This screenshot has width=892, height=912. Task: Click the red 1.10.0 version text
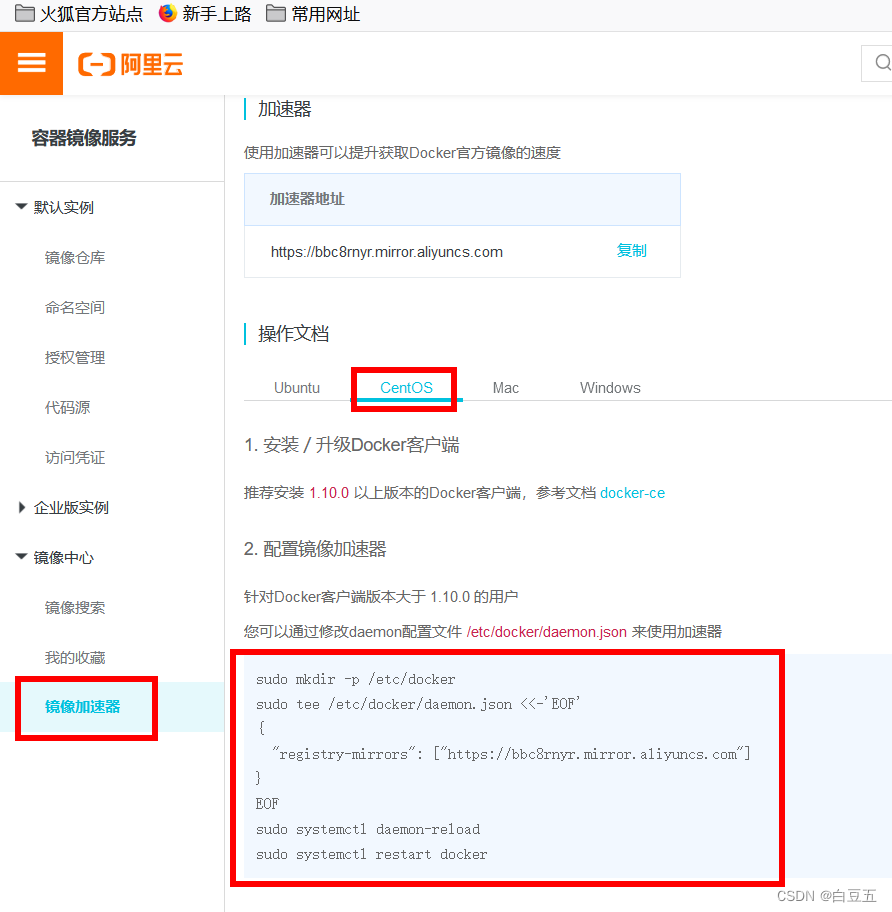click(x=329, y=493)
